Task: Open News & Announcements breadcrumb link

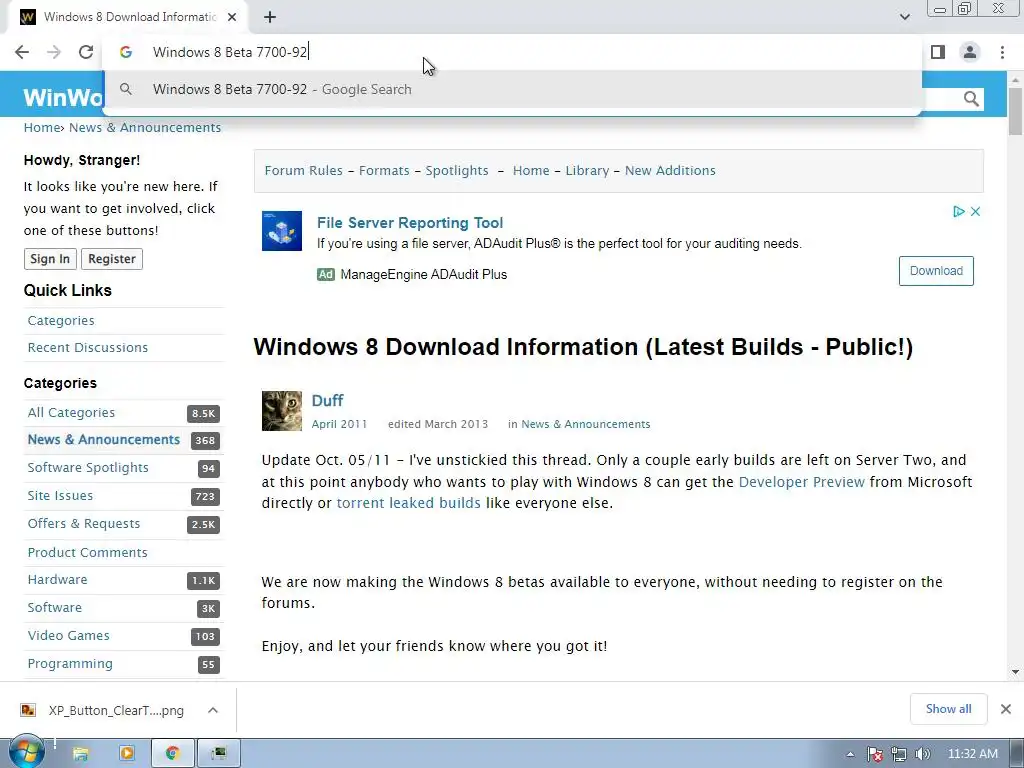Action: [145, 127]
